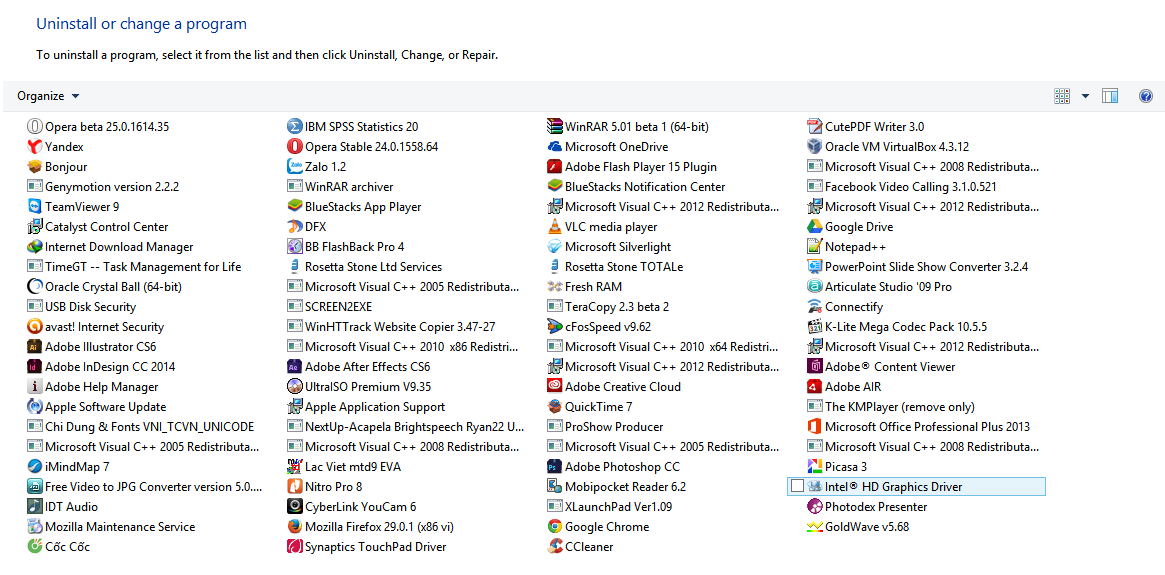Select the Apple Software Update entry
Image resolution: width=1165 pixels, height=575 pixels.
tap(97, 407)
